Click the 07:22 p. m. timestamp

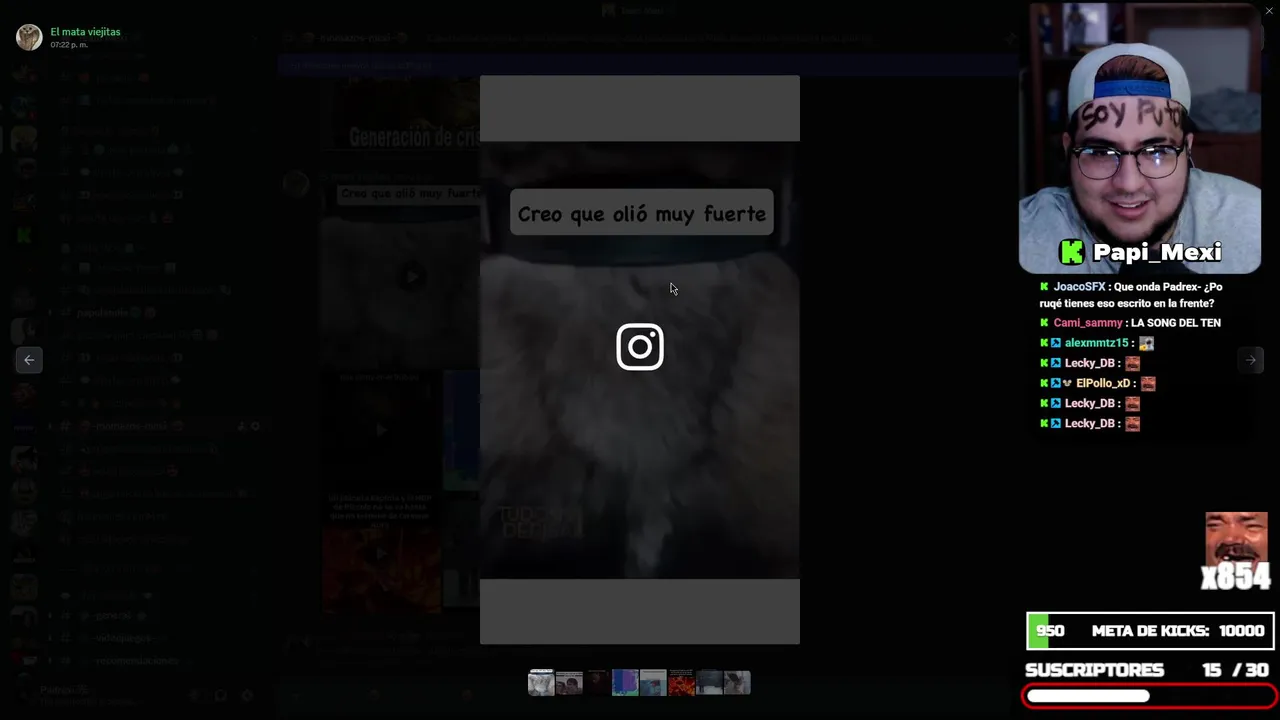pos(69,45)
